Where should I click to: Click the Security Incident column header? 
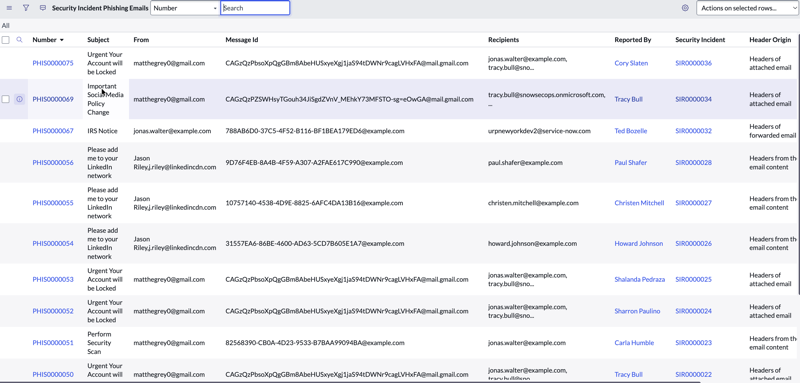[x=700, y=40]
